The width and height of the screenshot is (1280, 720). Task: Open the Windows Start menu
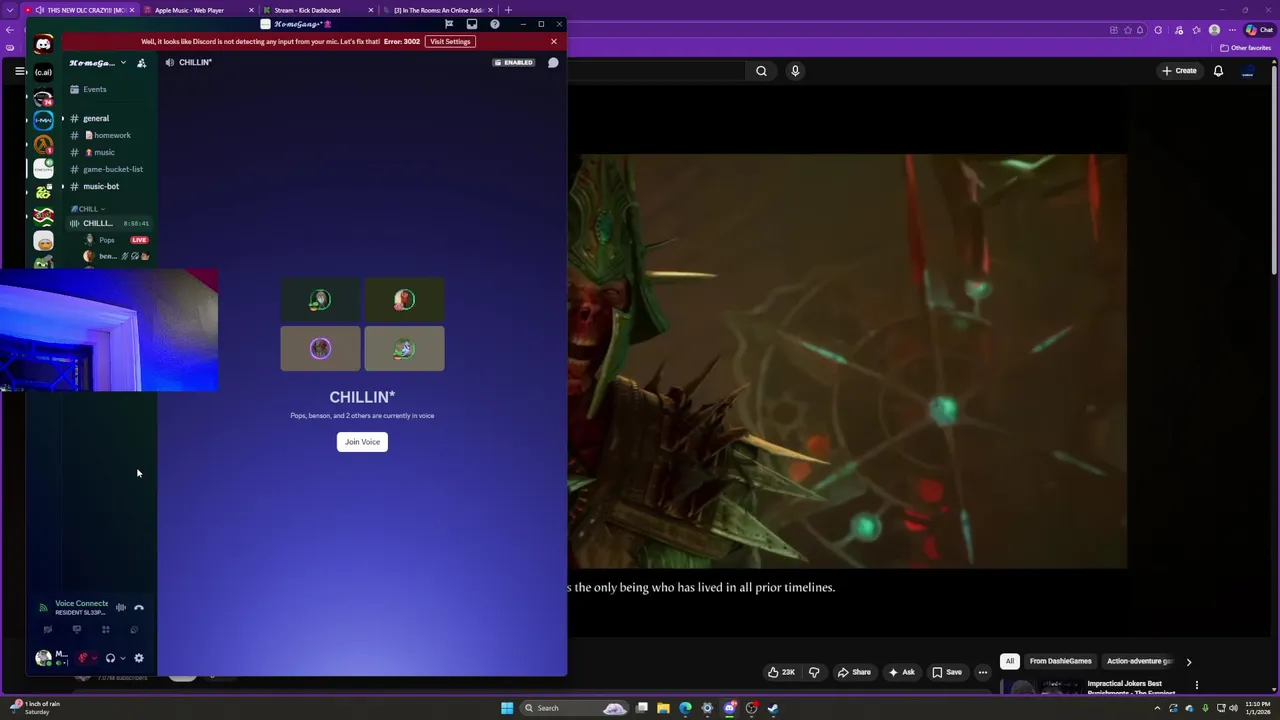507,708
